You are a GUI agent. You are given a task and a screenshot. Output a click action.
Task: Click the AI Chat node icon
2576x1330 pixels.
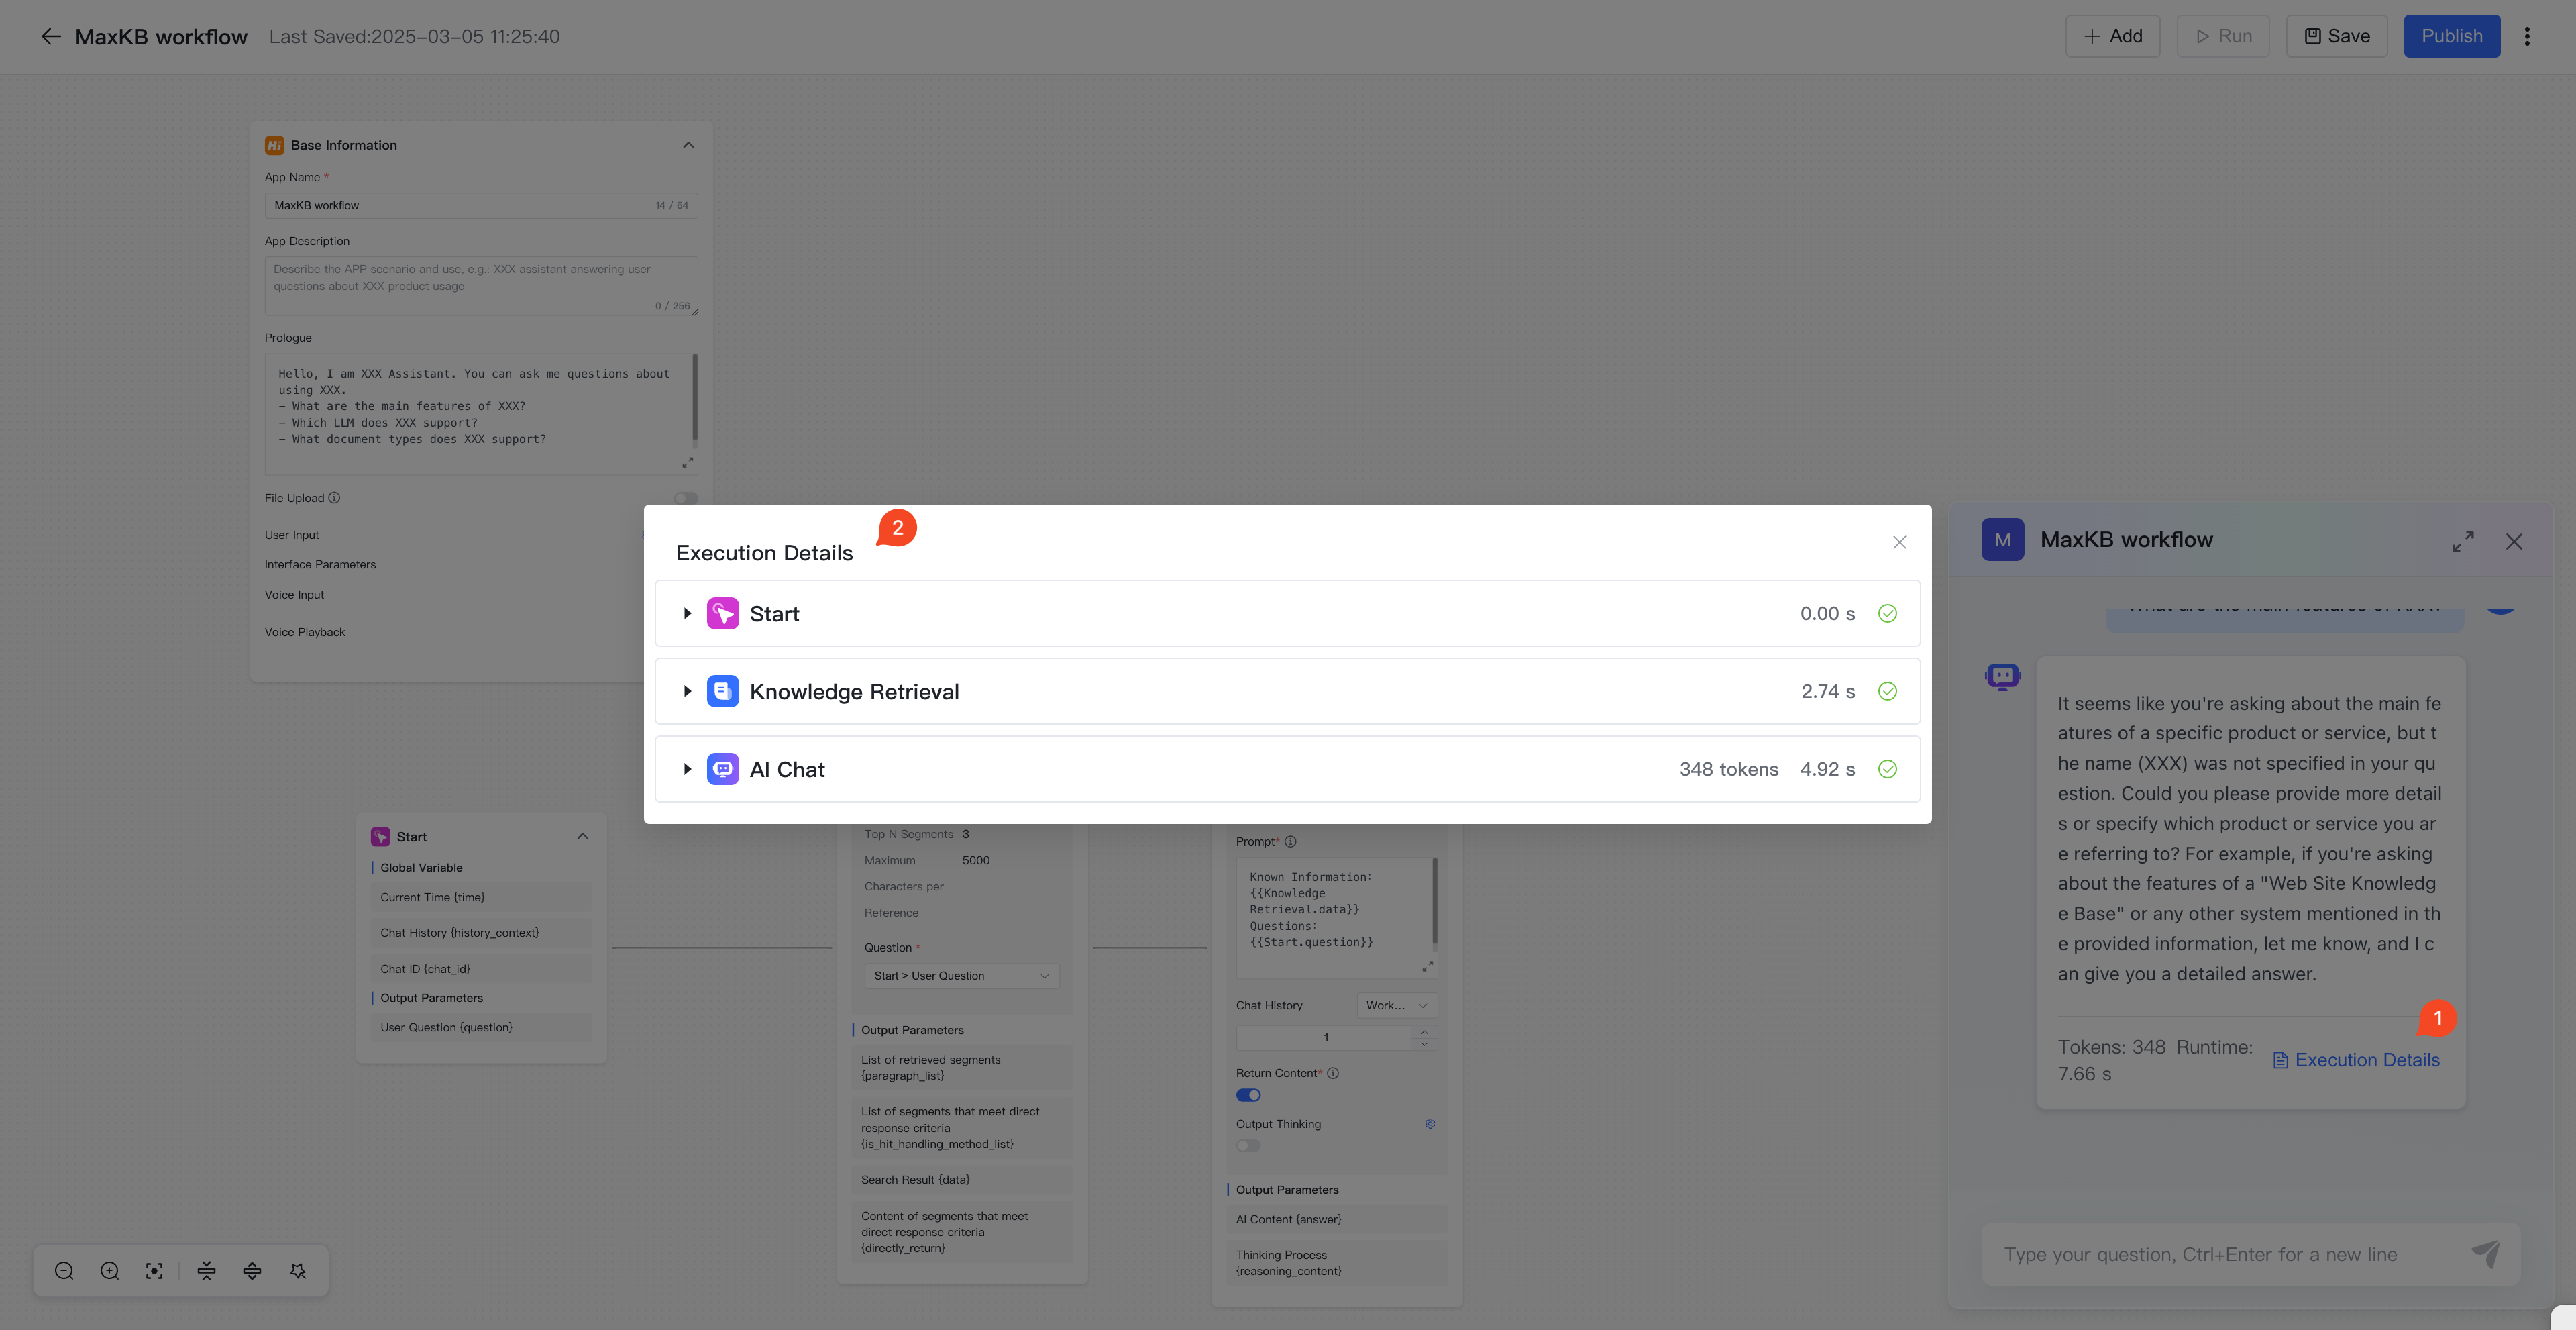[x=722, y=769]
